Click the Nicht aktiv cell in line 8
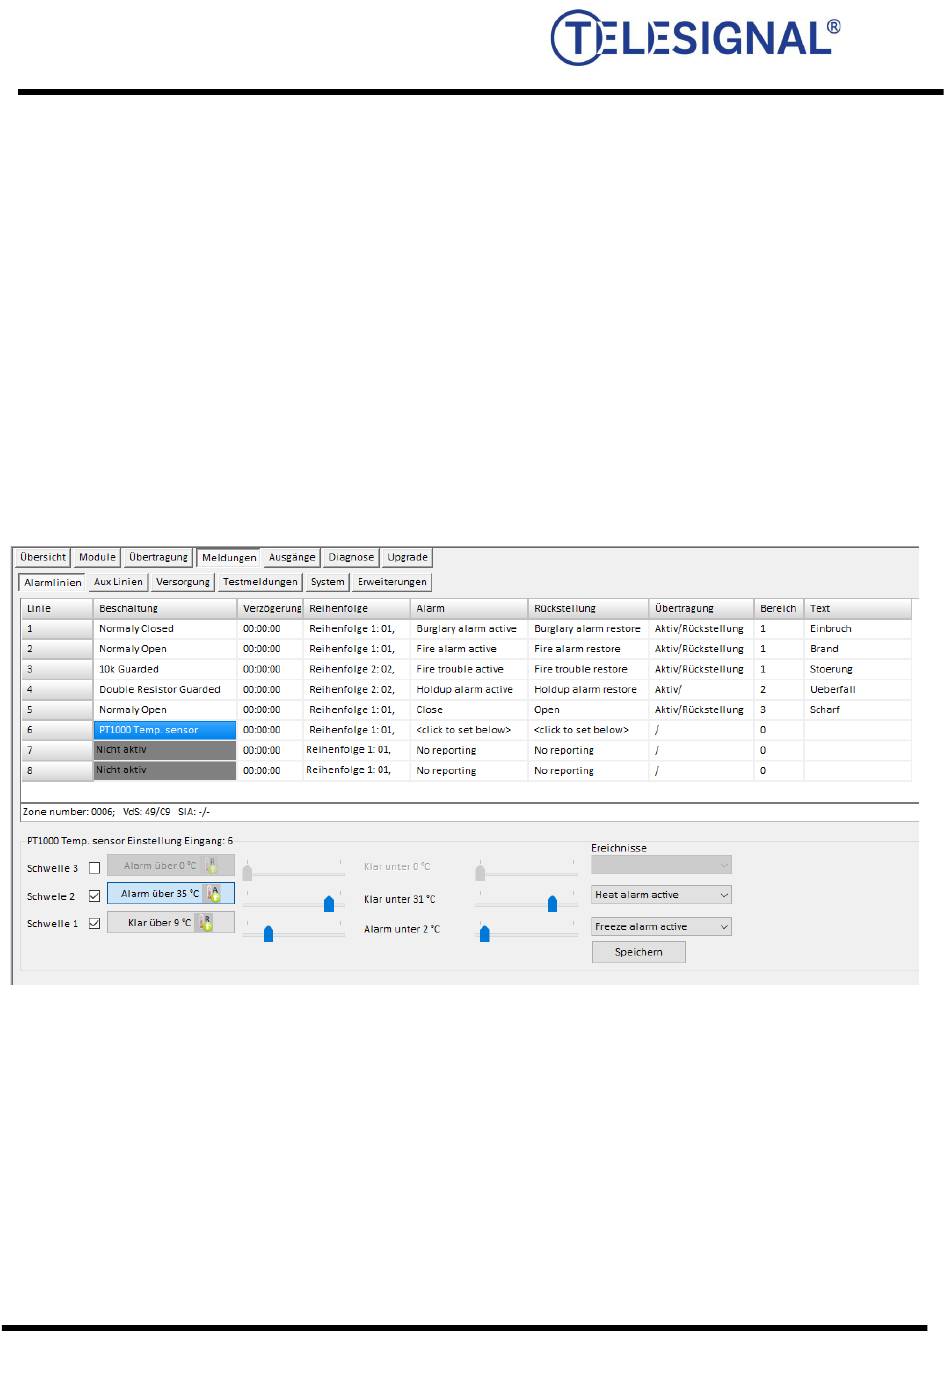This screenshot has width=950, height=1387. click(x=165, y=770)
